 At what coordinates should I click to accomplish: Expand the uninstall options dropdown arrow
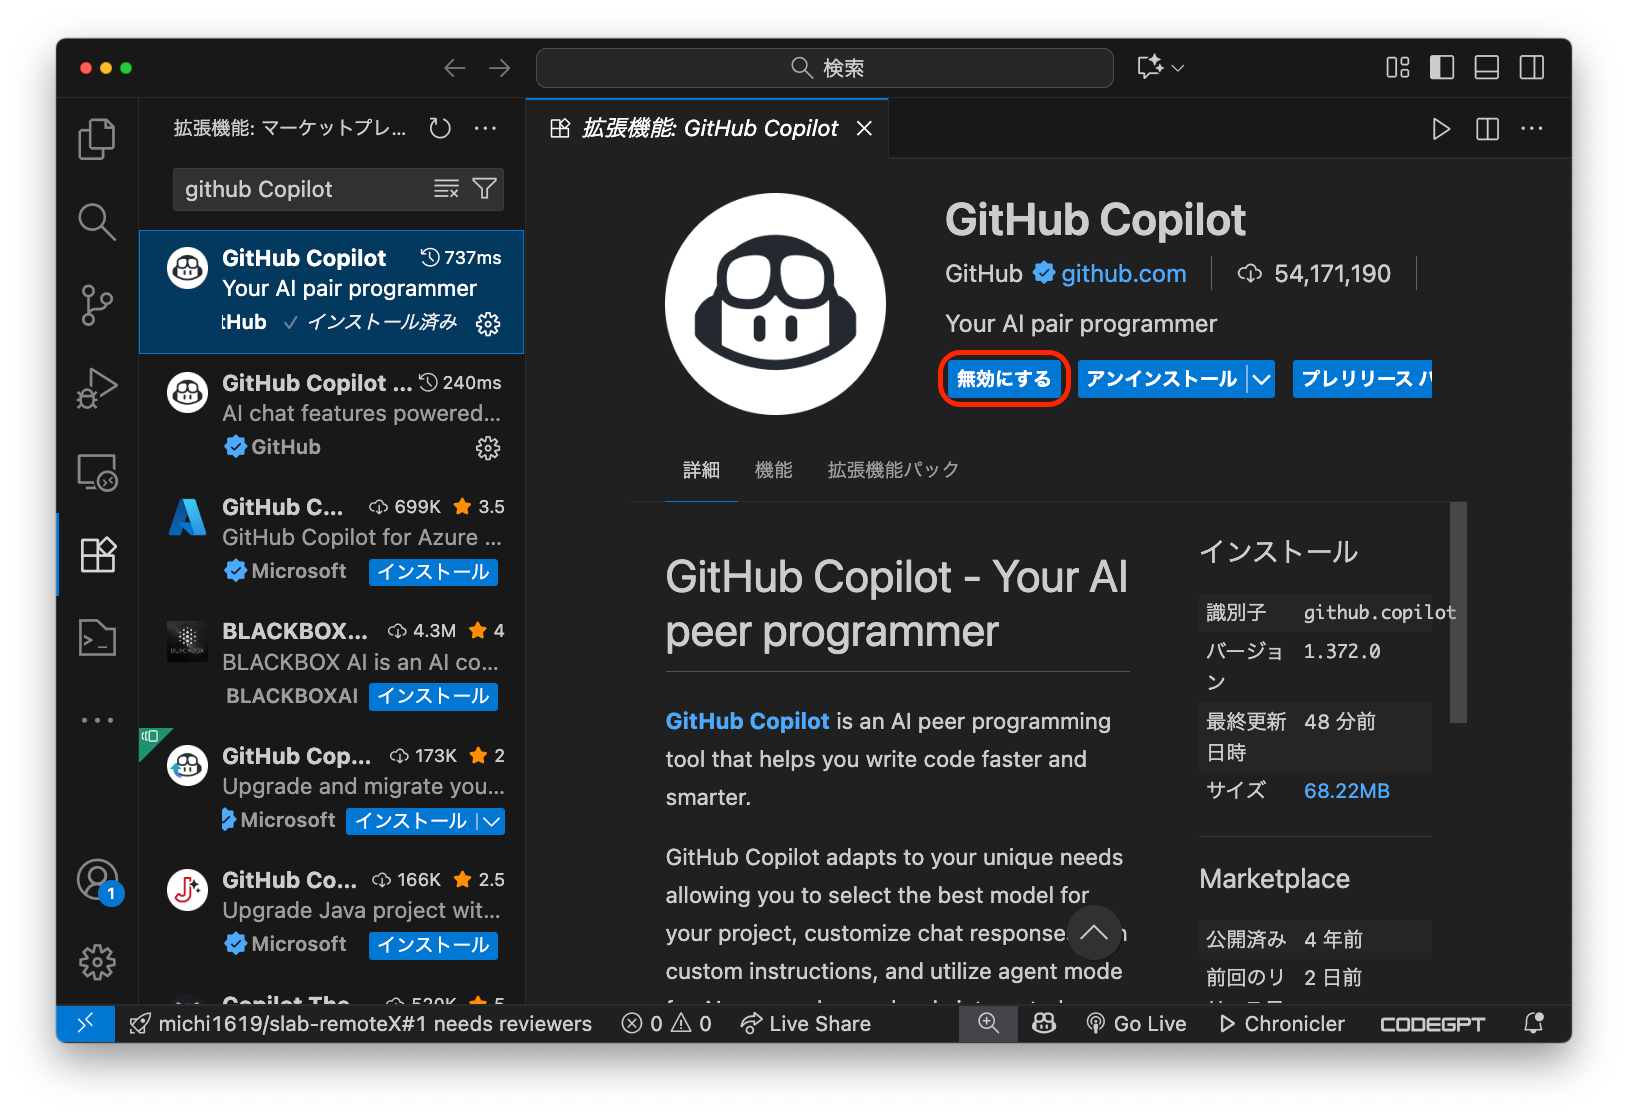(1262, 379)
